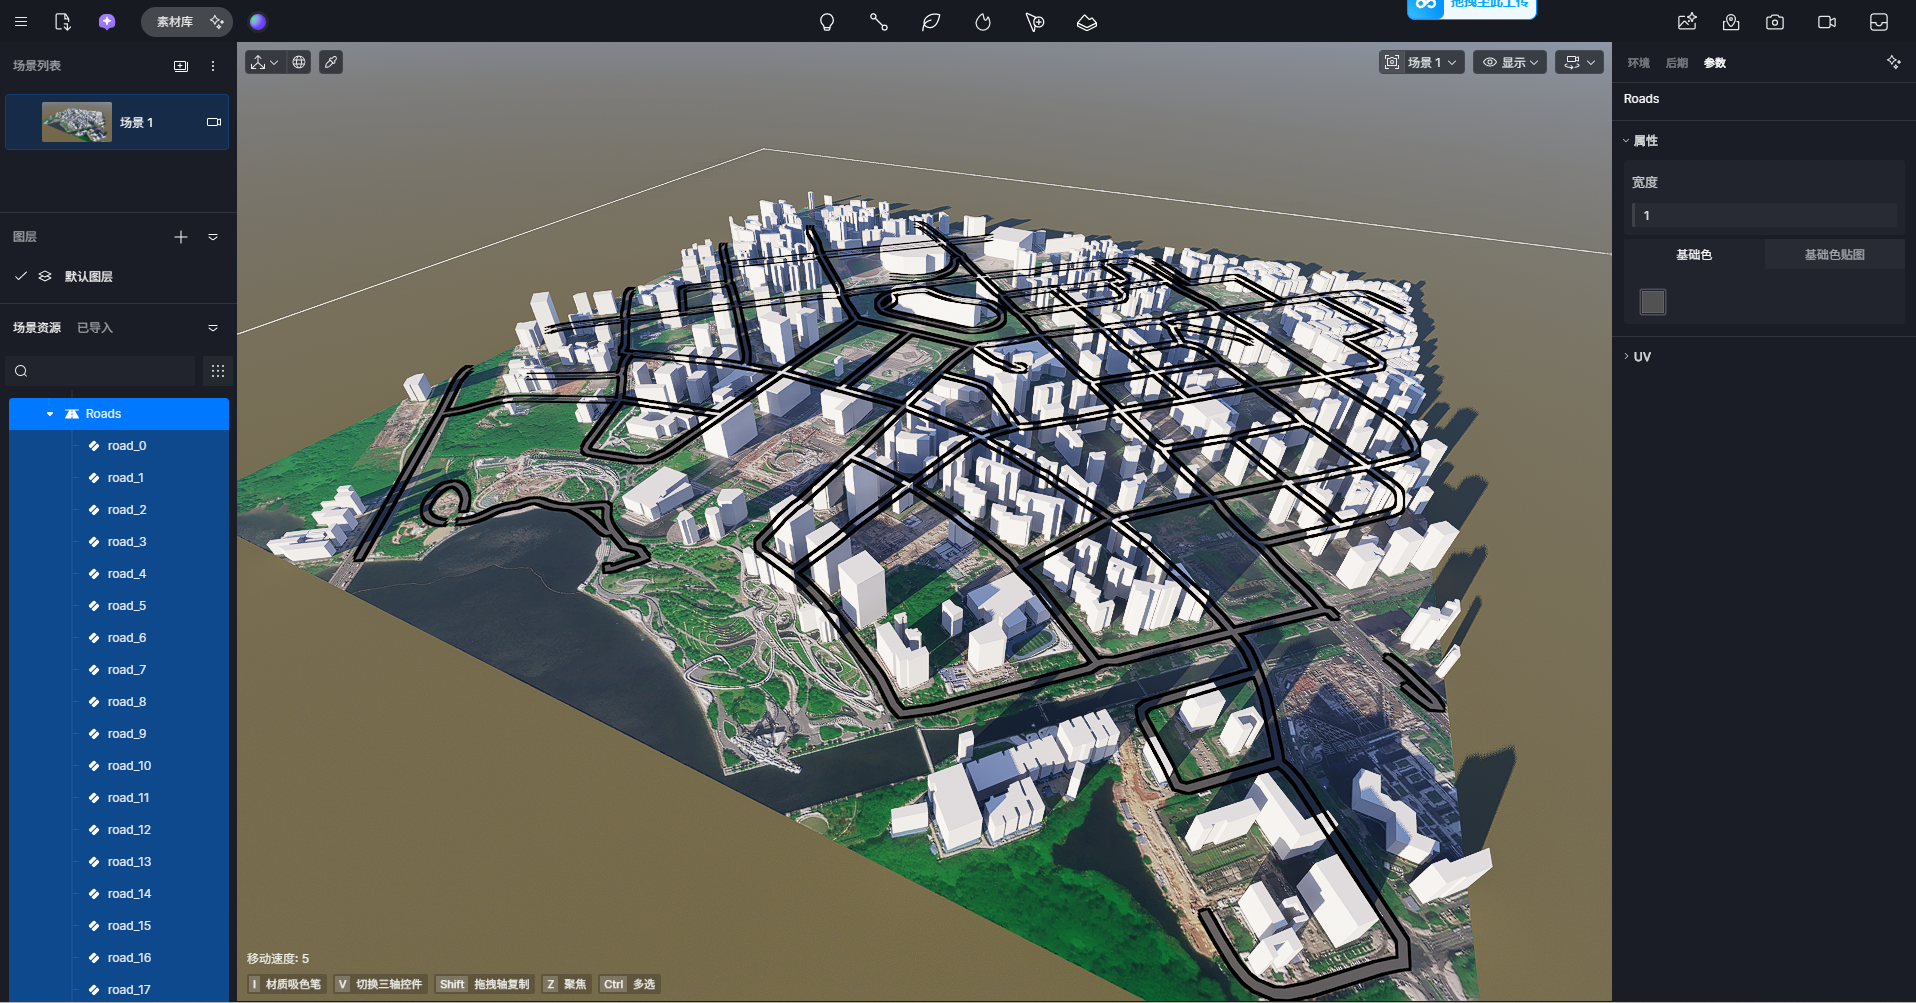Switch to the 环境 tab
1916x1003 pixels.
(1638, 63)
